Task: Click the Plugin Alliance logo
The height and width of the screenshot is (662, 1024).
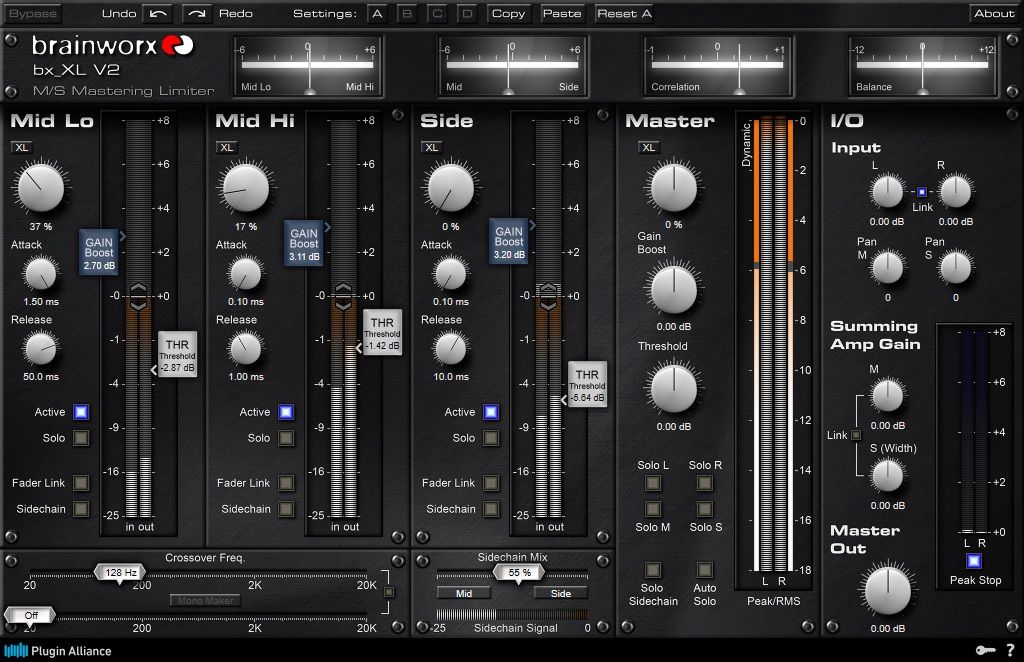Action: tap(57, 651)
